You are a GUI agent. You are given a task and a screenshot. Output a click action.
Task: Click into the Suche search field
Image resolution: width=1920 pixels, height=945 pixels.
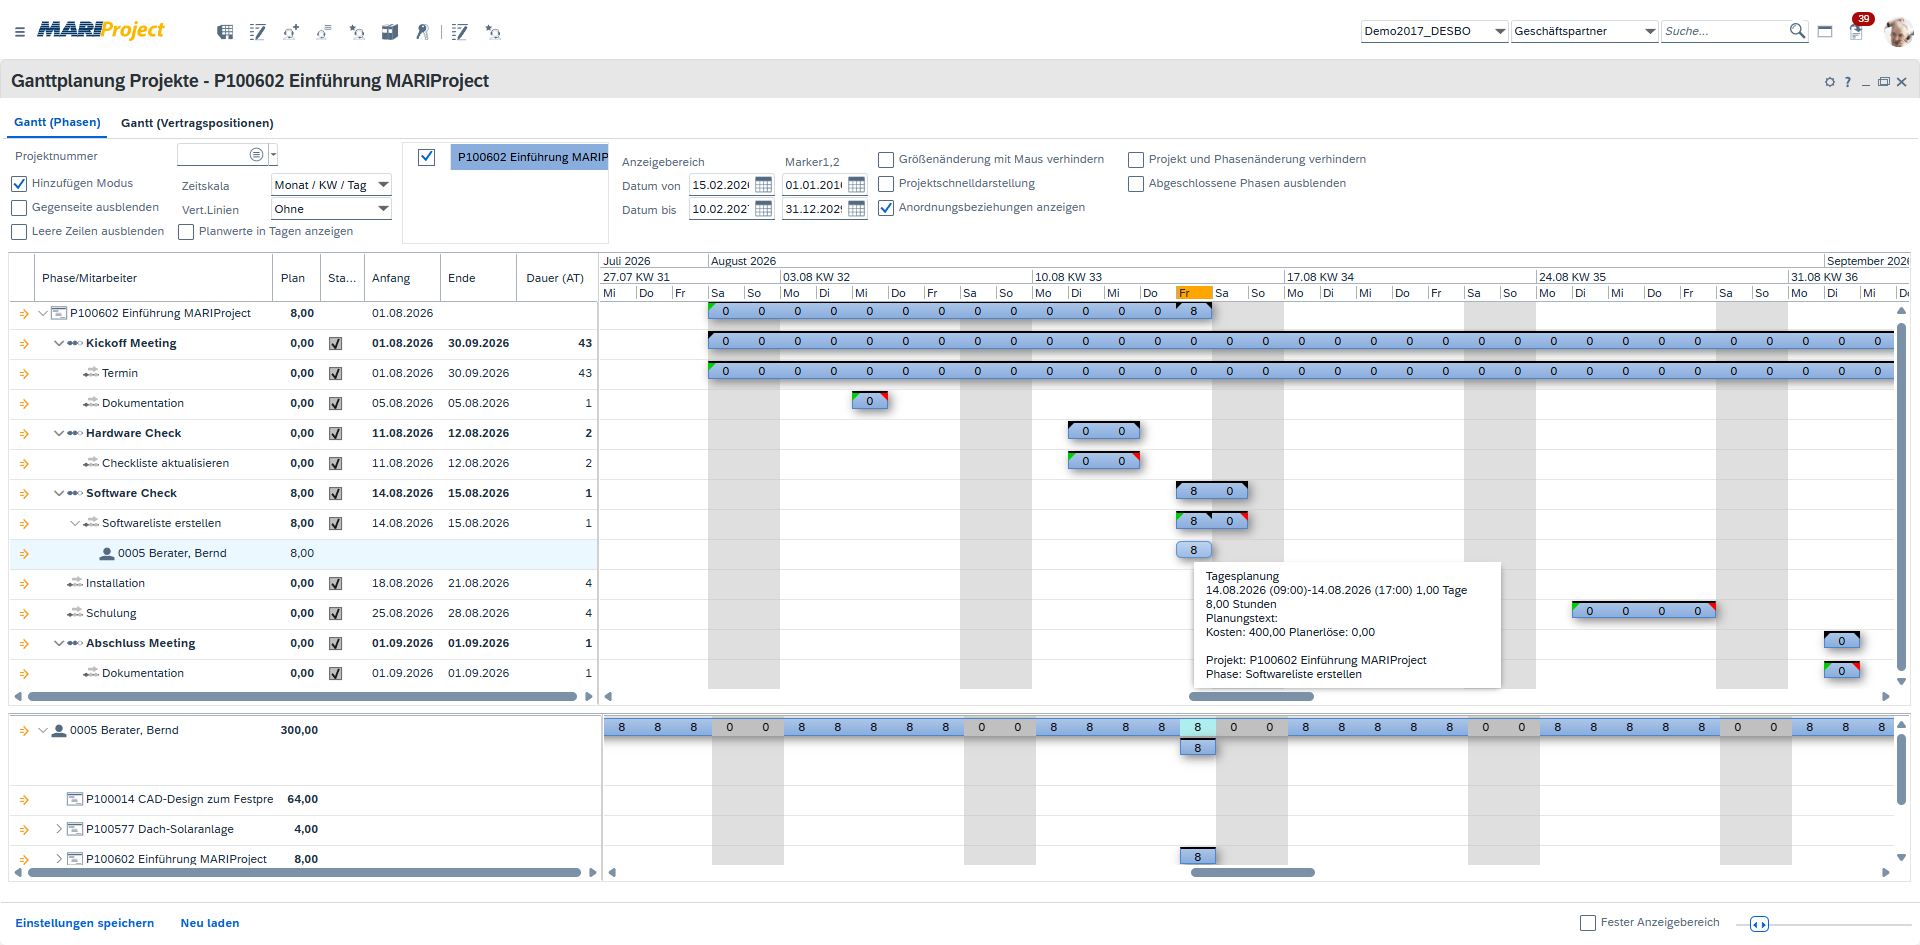[x=1724, y=31]
